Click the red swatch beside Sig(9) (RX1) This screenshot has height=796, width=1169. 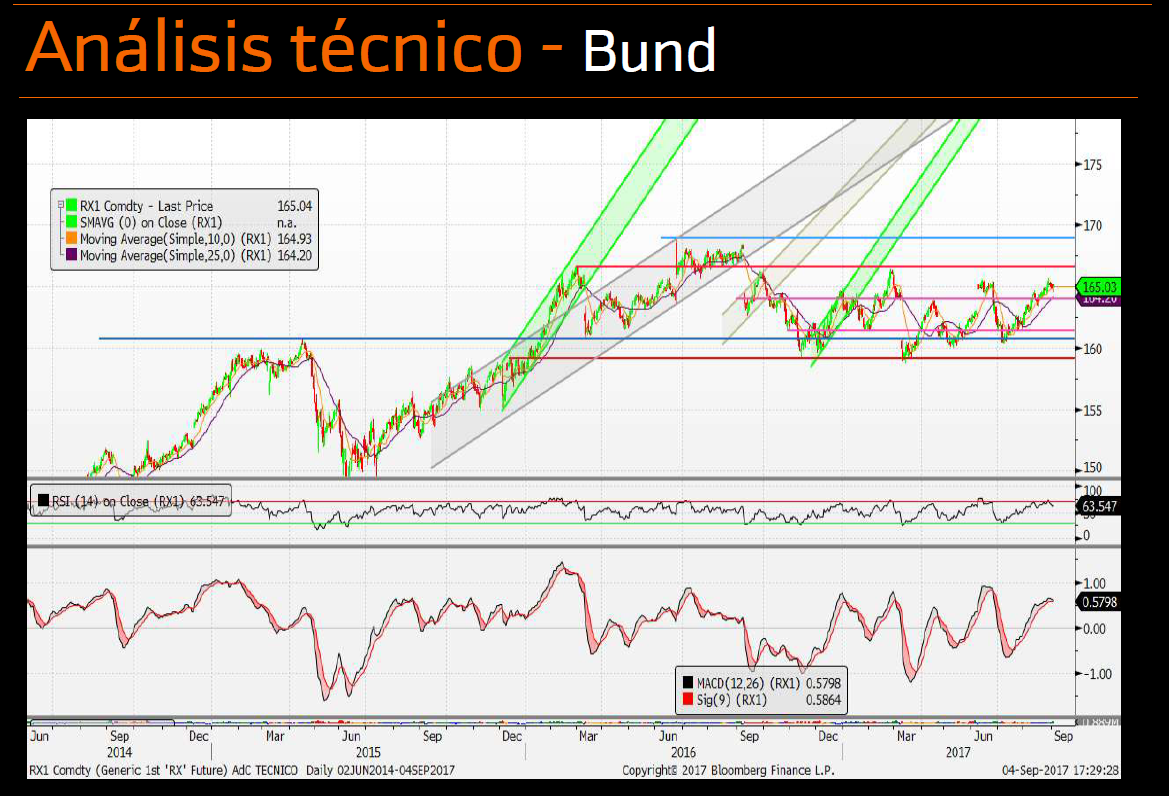pyautogui.click(x=687, y=699)
